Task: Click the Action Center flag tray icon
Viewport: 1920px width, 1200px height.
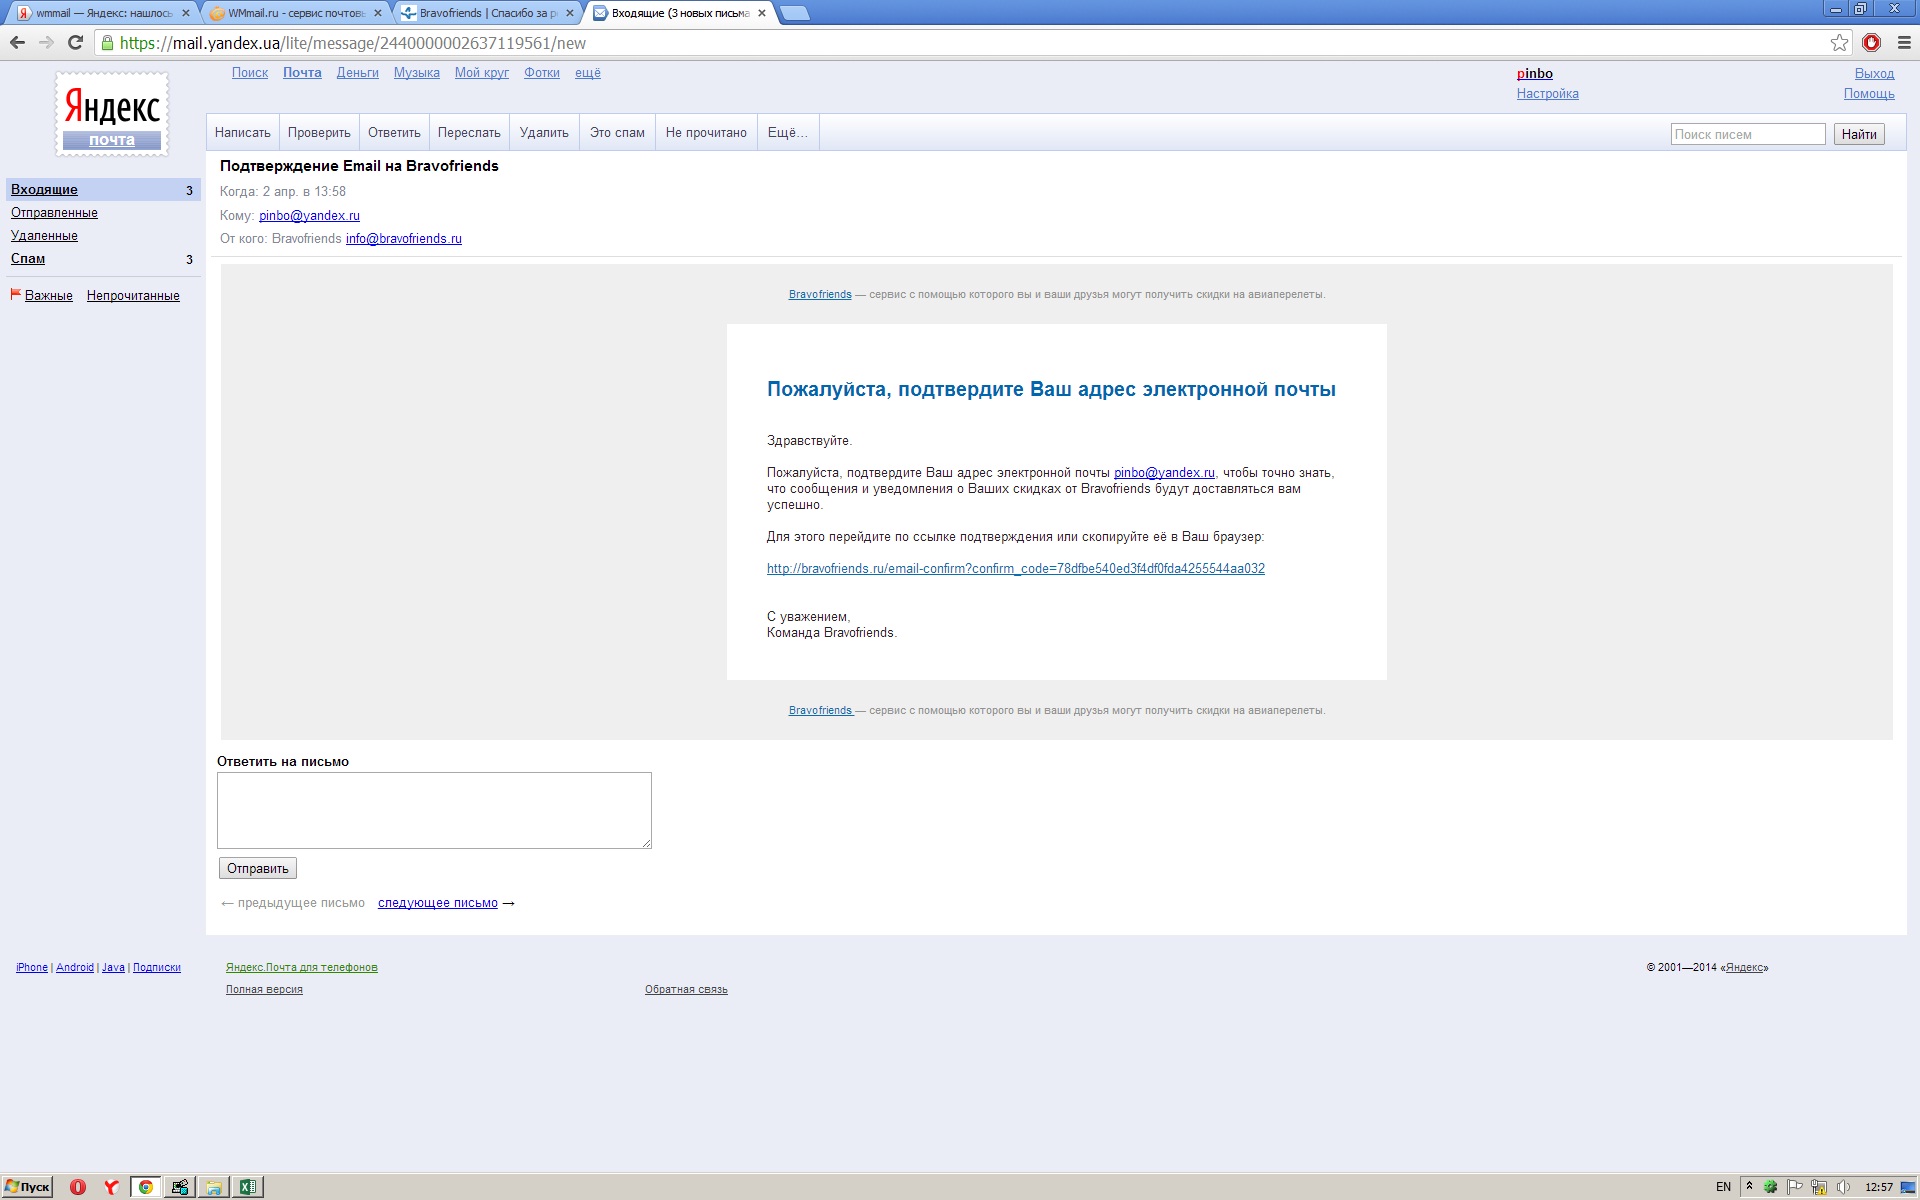Action: (x=1795, y=1187)
